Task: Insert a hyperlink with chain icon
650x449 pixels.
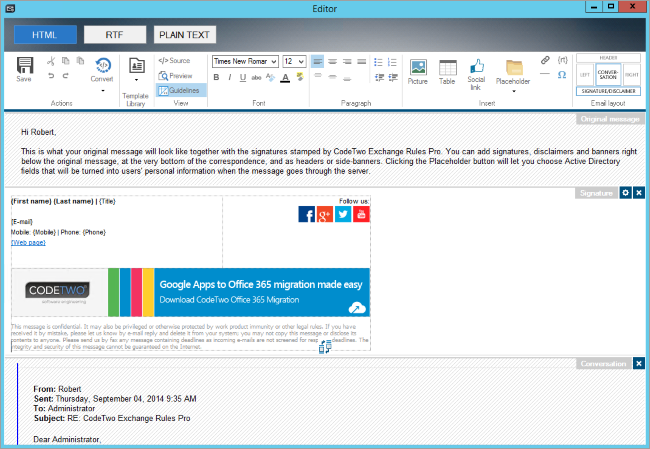Action: [x=545, y=60]
